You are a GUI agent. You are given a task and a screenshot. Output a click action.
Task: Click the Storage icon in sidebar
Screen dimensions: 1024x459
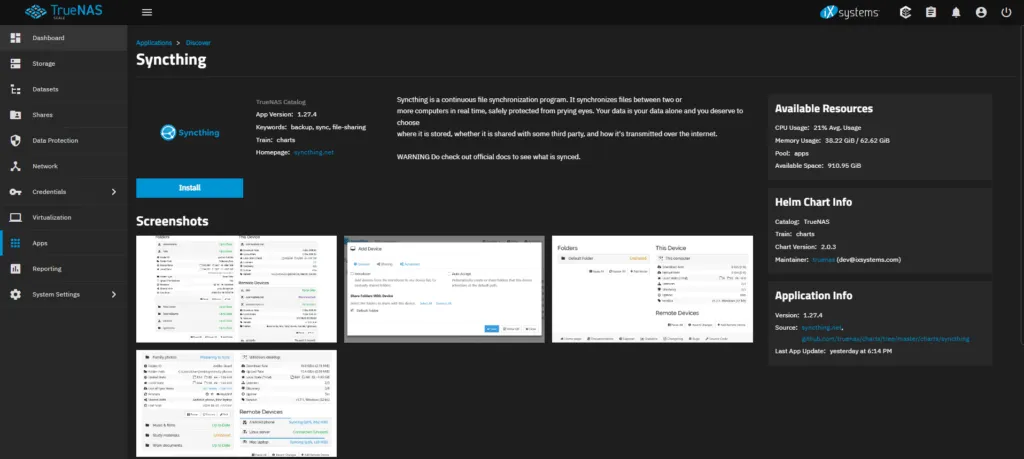pos(16,63)
